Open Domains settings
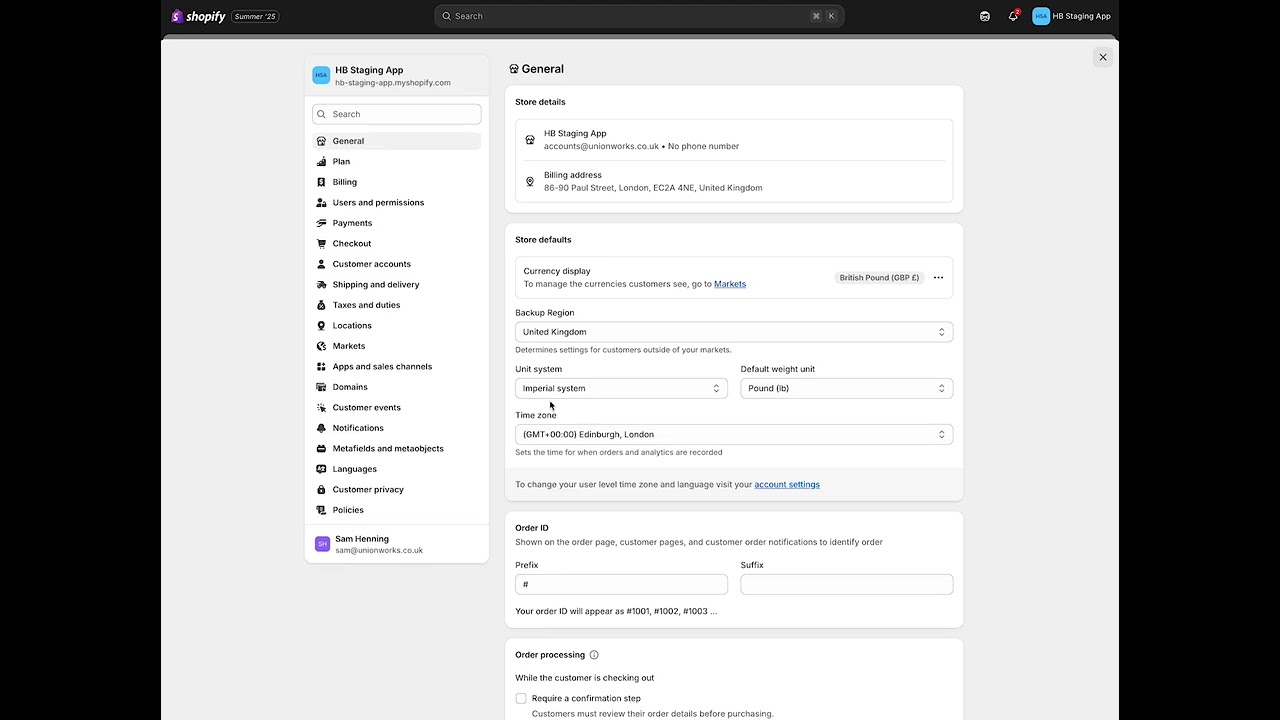This screenshot has height=720, width=1280. pos(397,387)
